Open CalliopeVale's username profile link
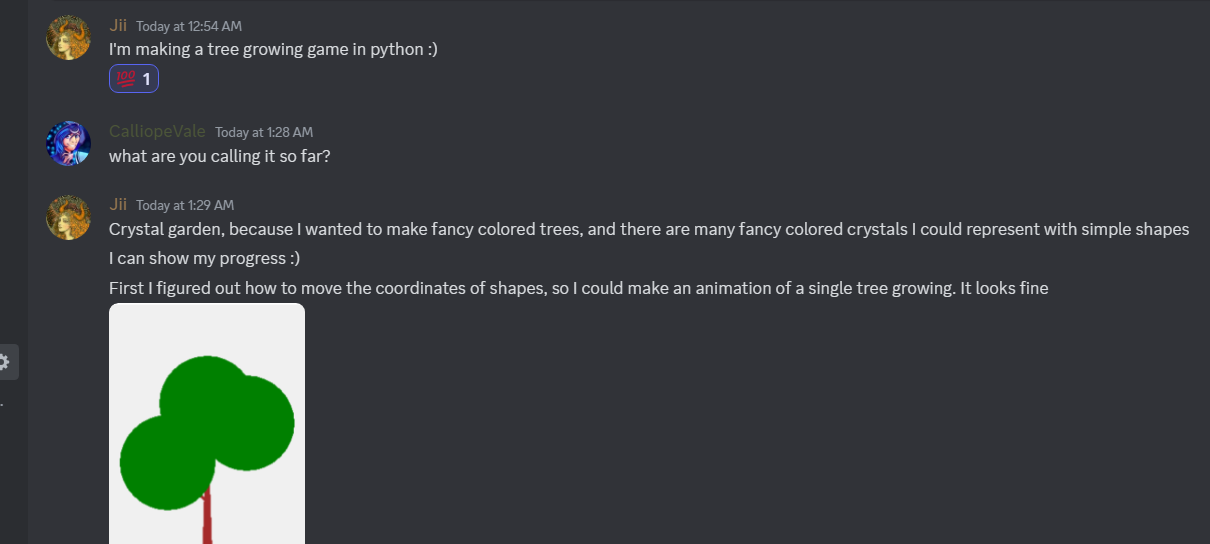This screenshot has width=1210, height=544. coord(157,132)
